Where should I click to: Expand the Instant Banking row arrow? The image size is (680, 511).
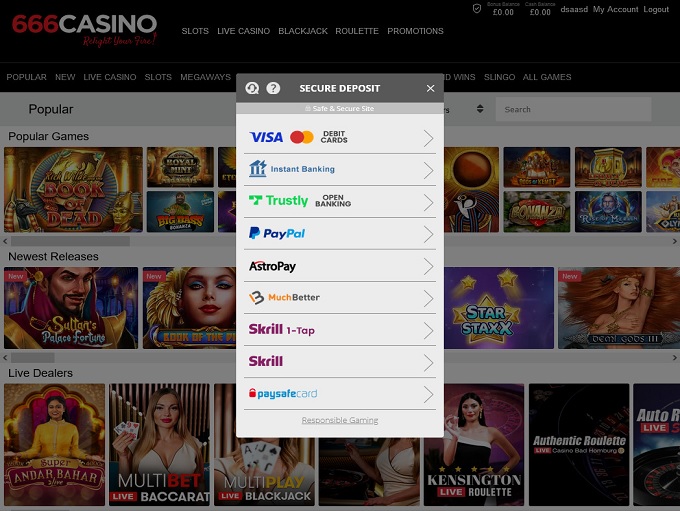click(428, 170)
